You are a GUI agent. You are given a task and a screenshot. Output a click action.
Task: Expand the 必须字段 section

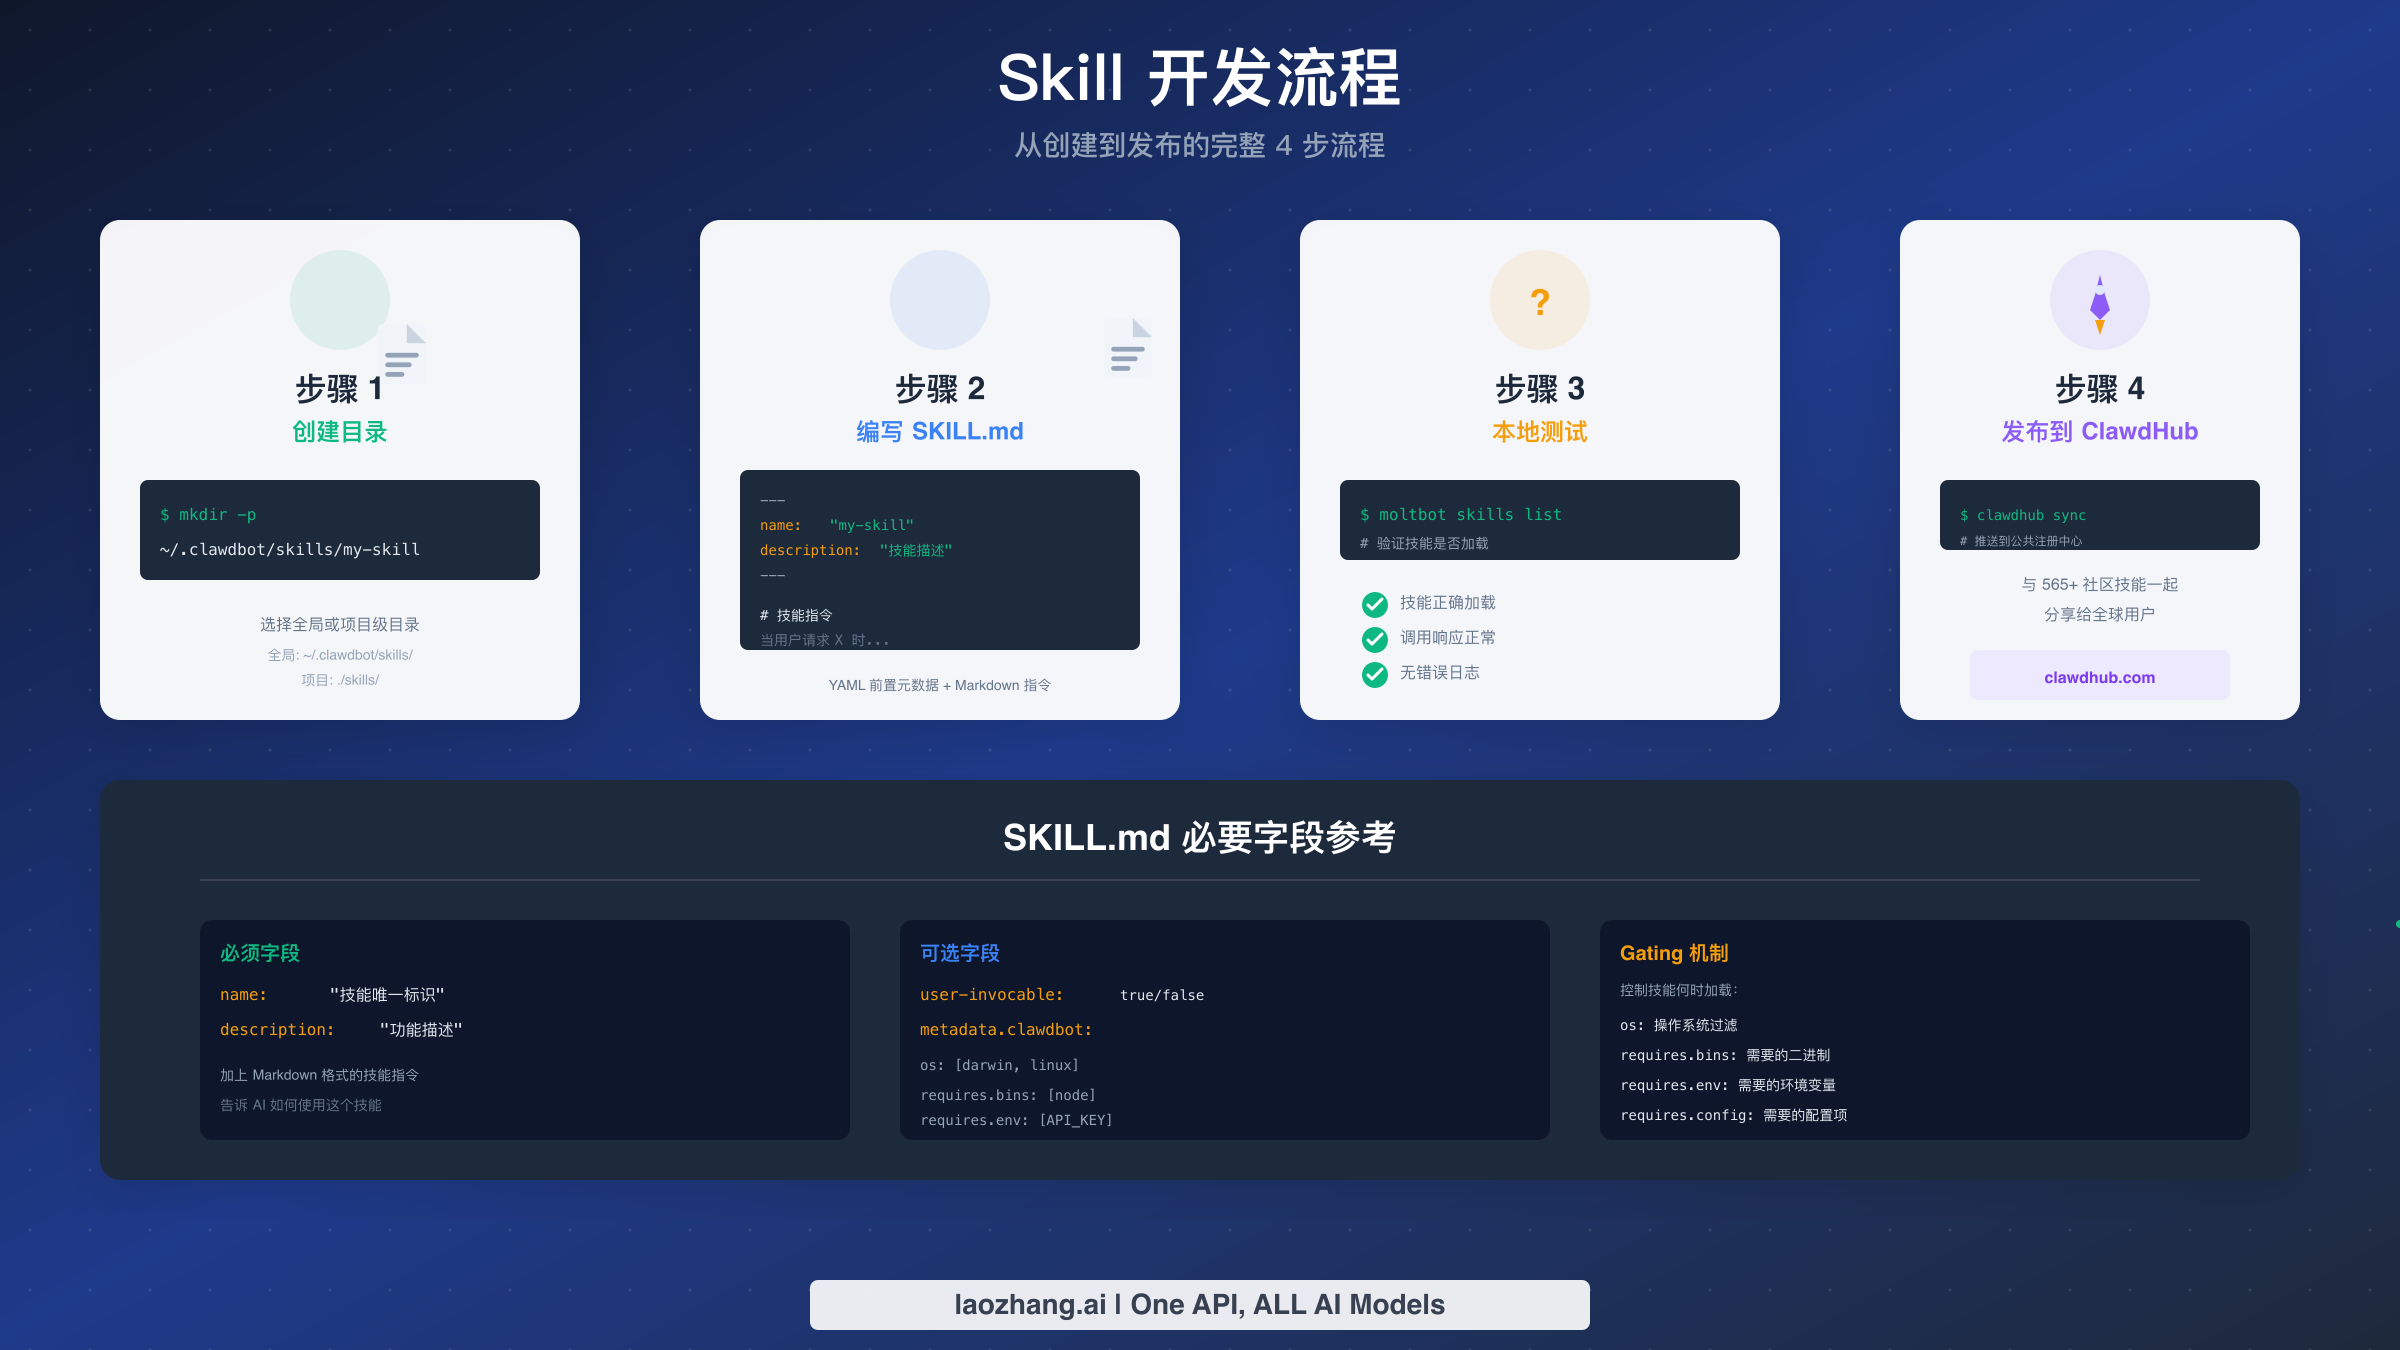pos(259,953)
